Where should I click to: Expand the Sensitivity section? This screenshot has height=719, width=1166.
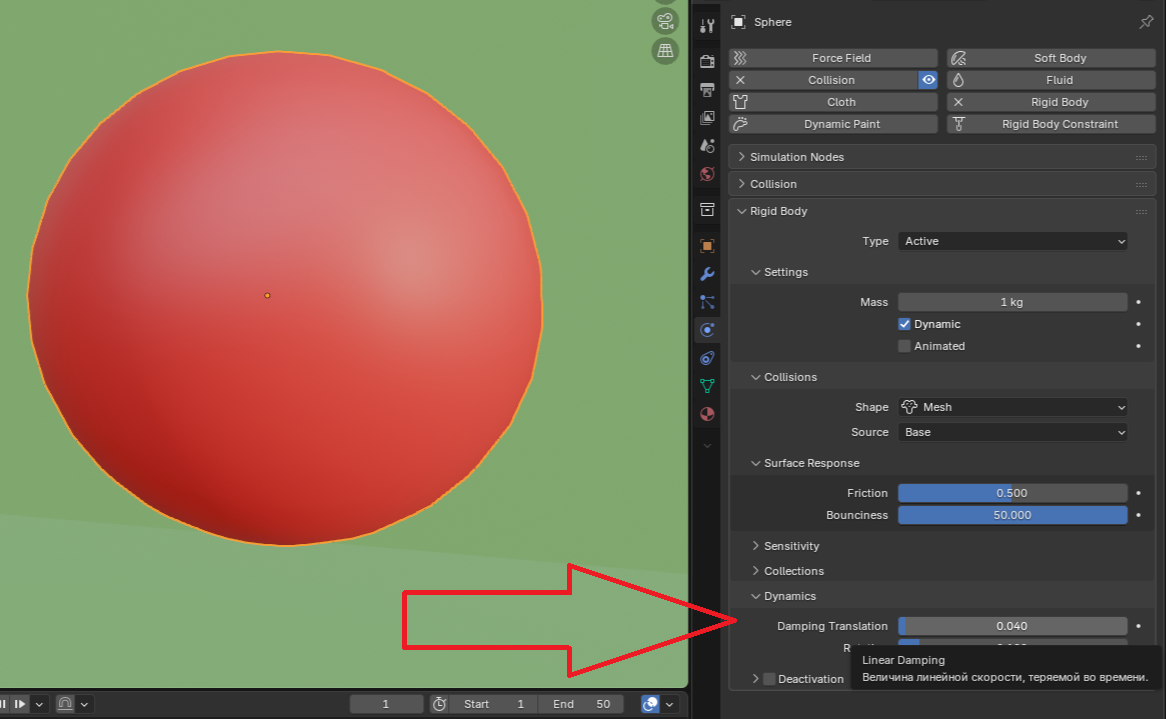coord(790,546)
